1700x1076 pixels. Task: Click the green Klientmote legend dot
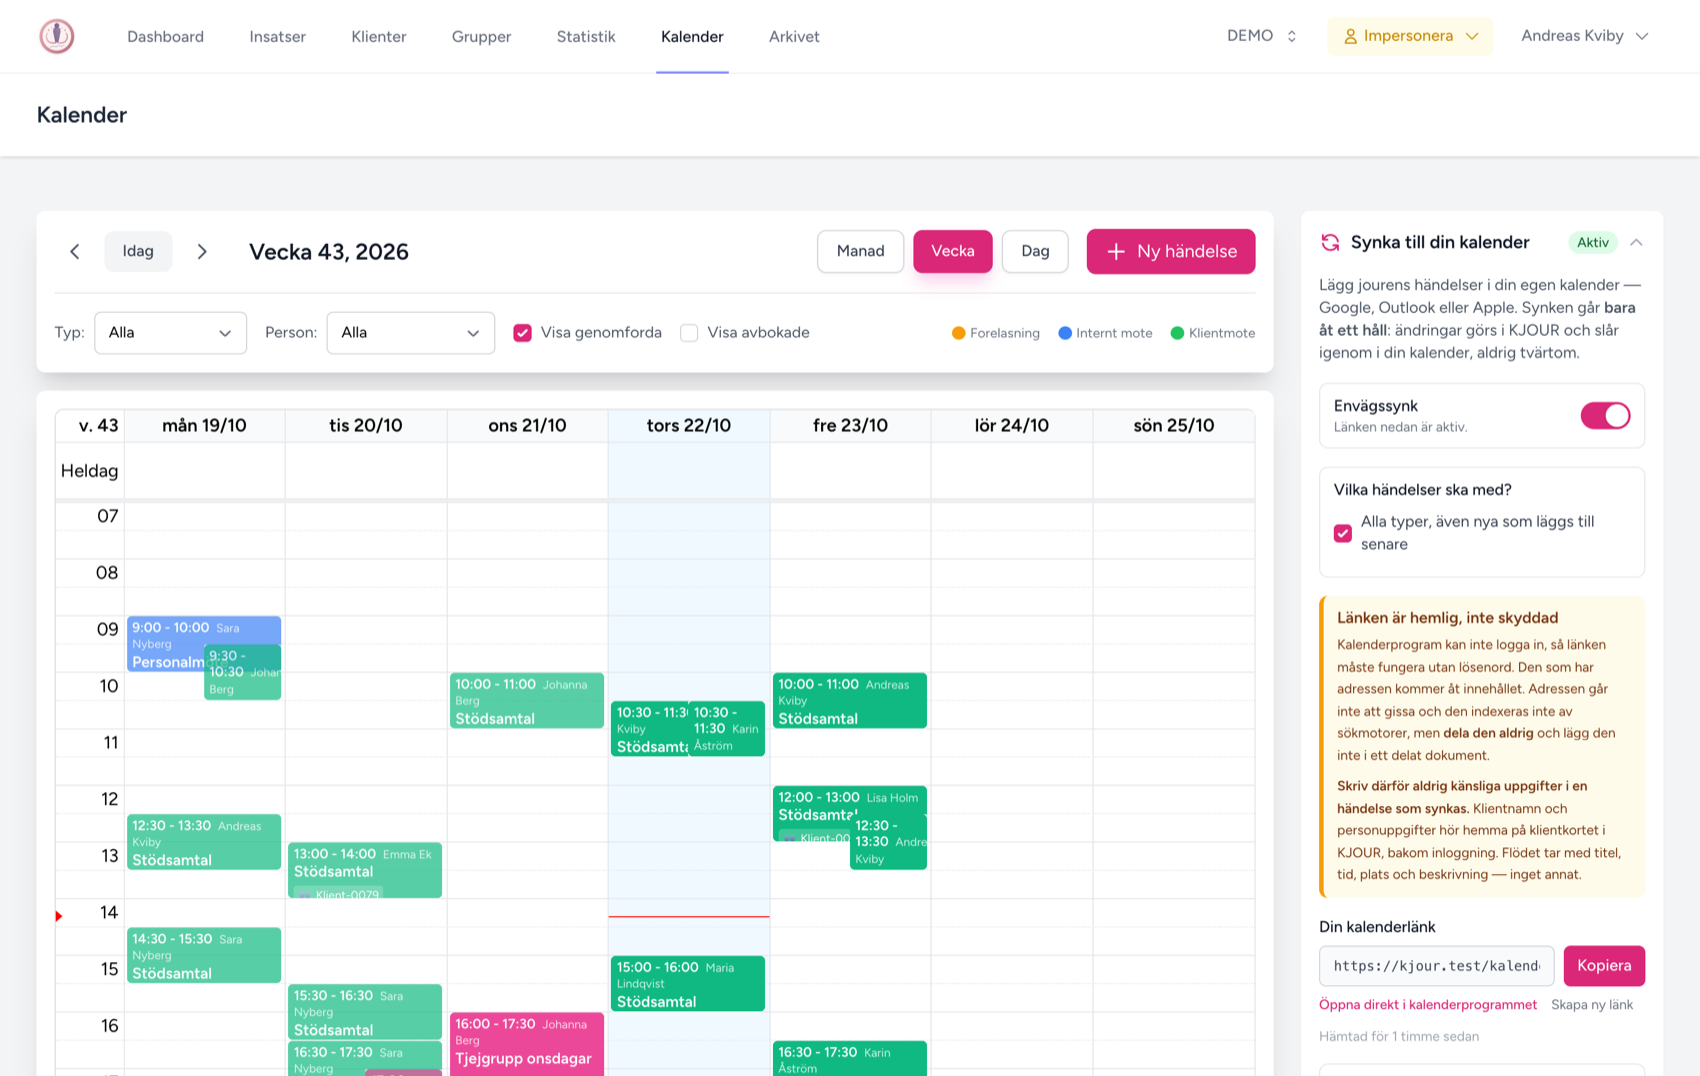tap(1177, 333)
